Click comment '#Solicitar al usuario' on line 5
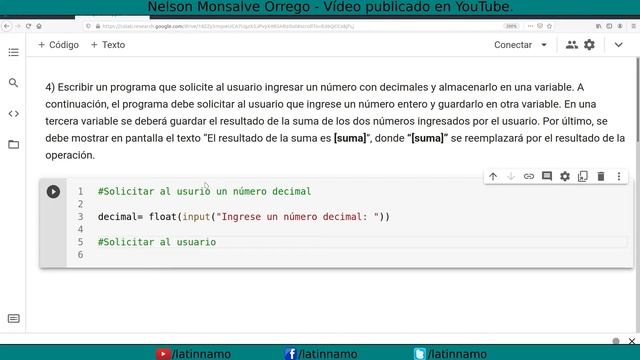The height and width of the screenshot is (360, 640). point(157,242)
